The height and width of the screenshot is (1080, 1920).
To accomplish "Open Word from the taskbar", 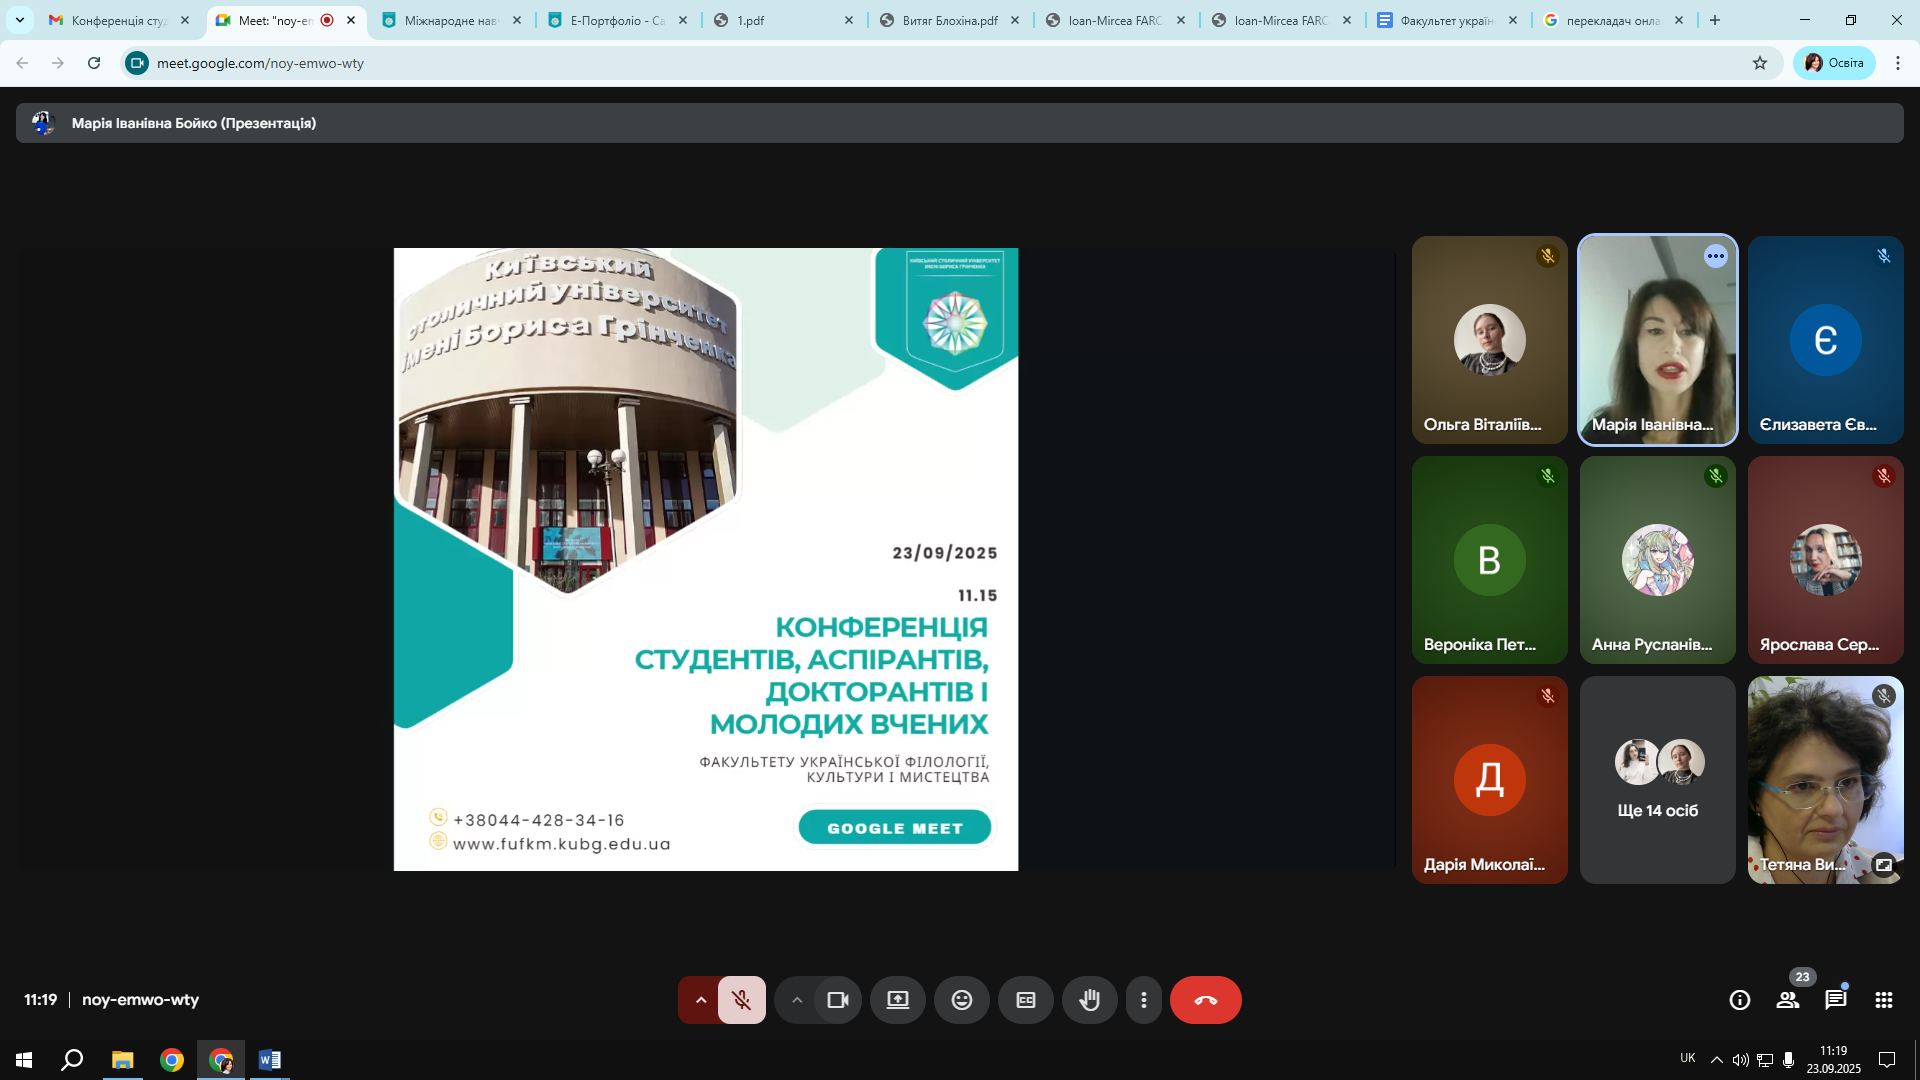I will [269, 1060].
